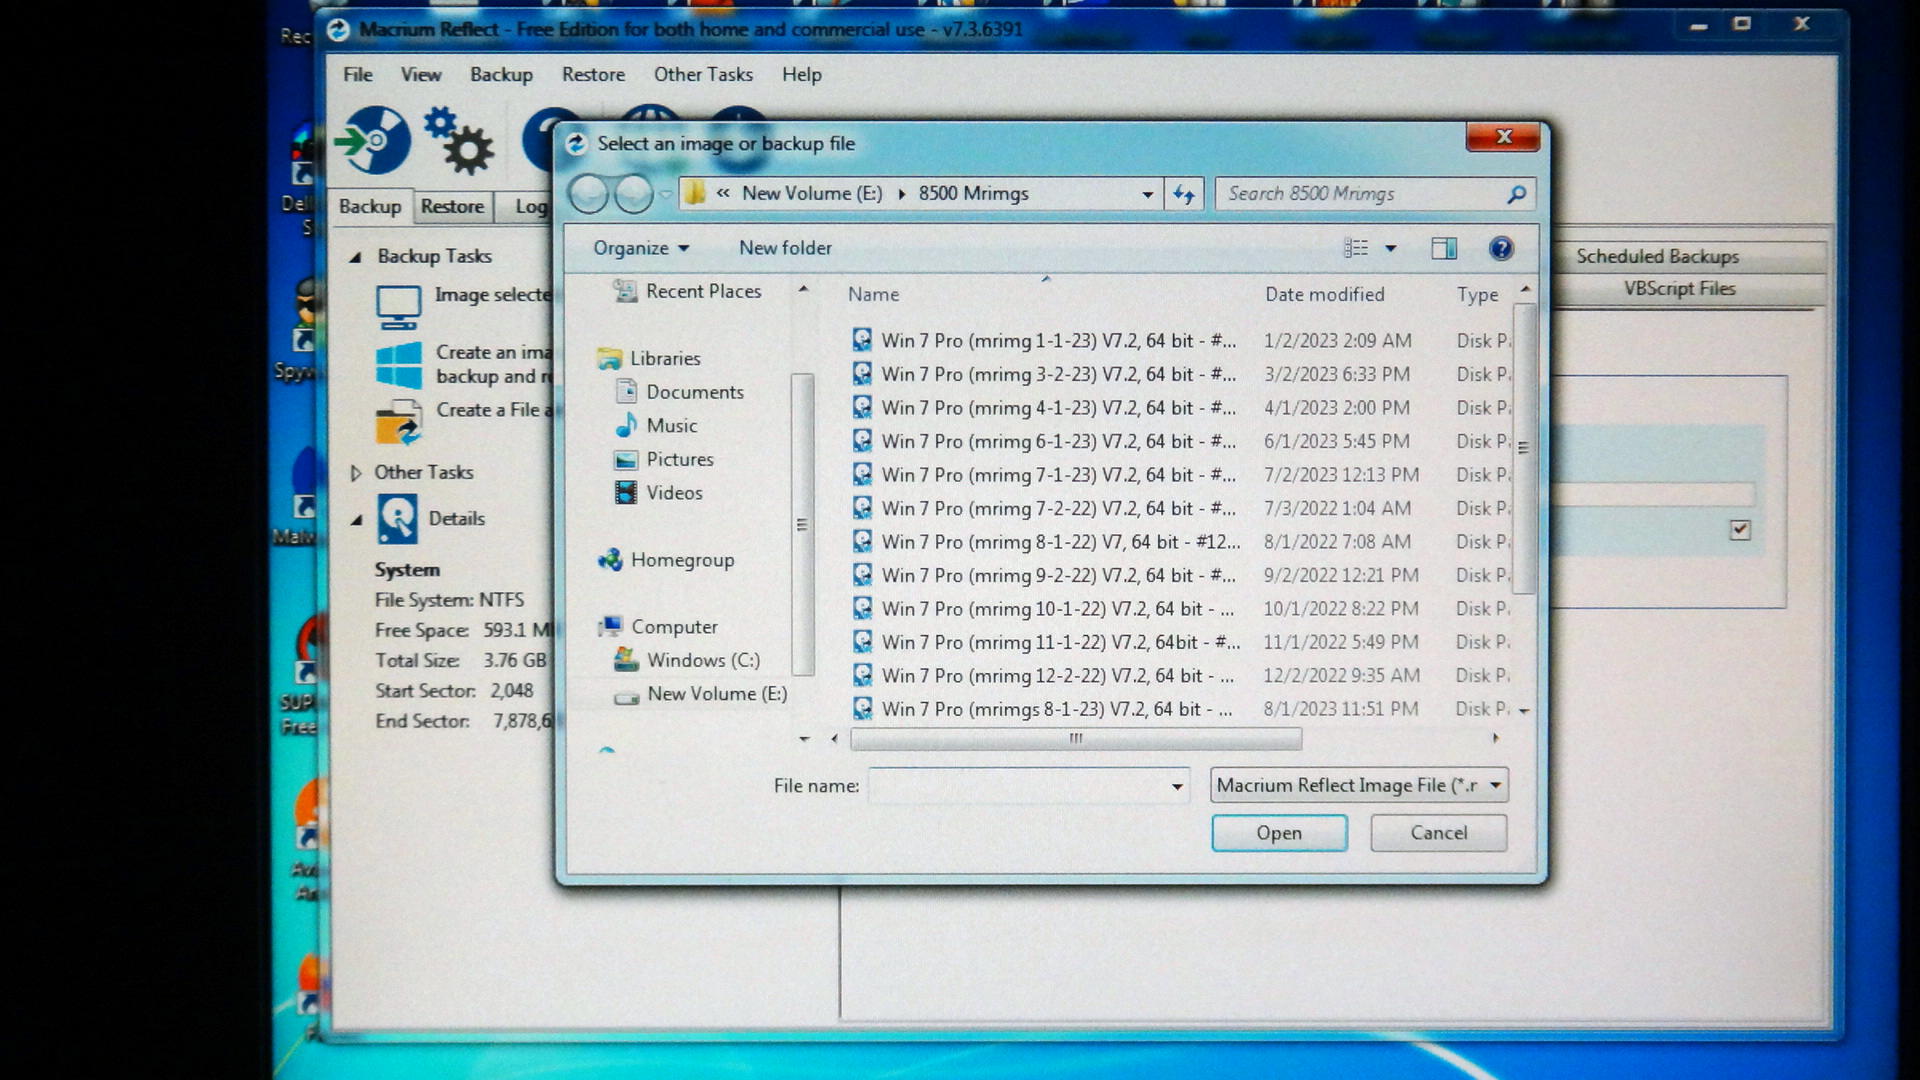Open the gears settings toolbar icon
Screen dimensions: 1920x1080
click(x=459, y=141)
